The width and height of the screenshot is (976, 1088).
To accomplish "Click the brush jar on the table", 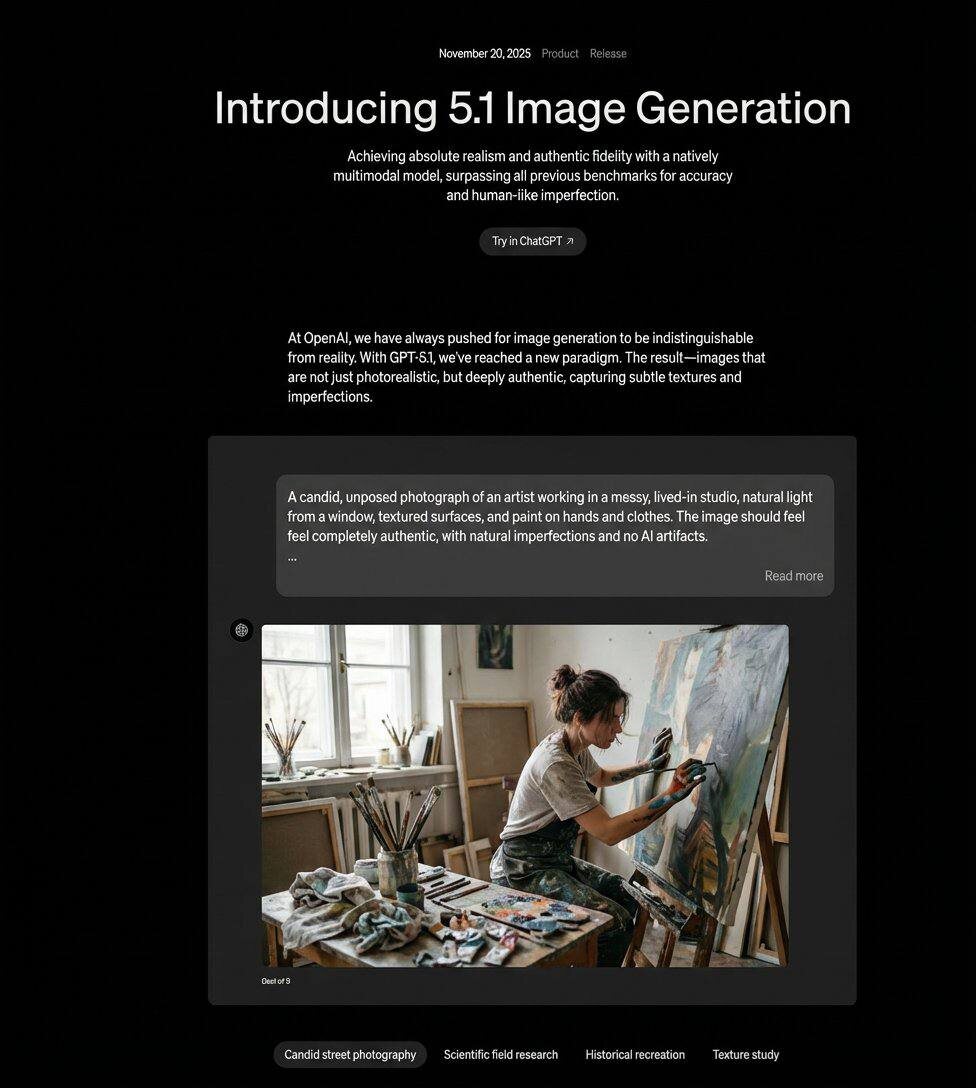I will pyautogui.click(x=397, y=873).
